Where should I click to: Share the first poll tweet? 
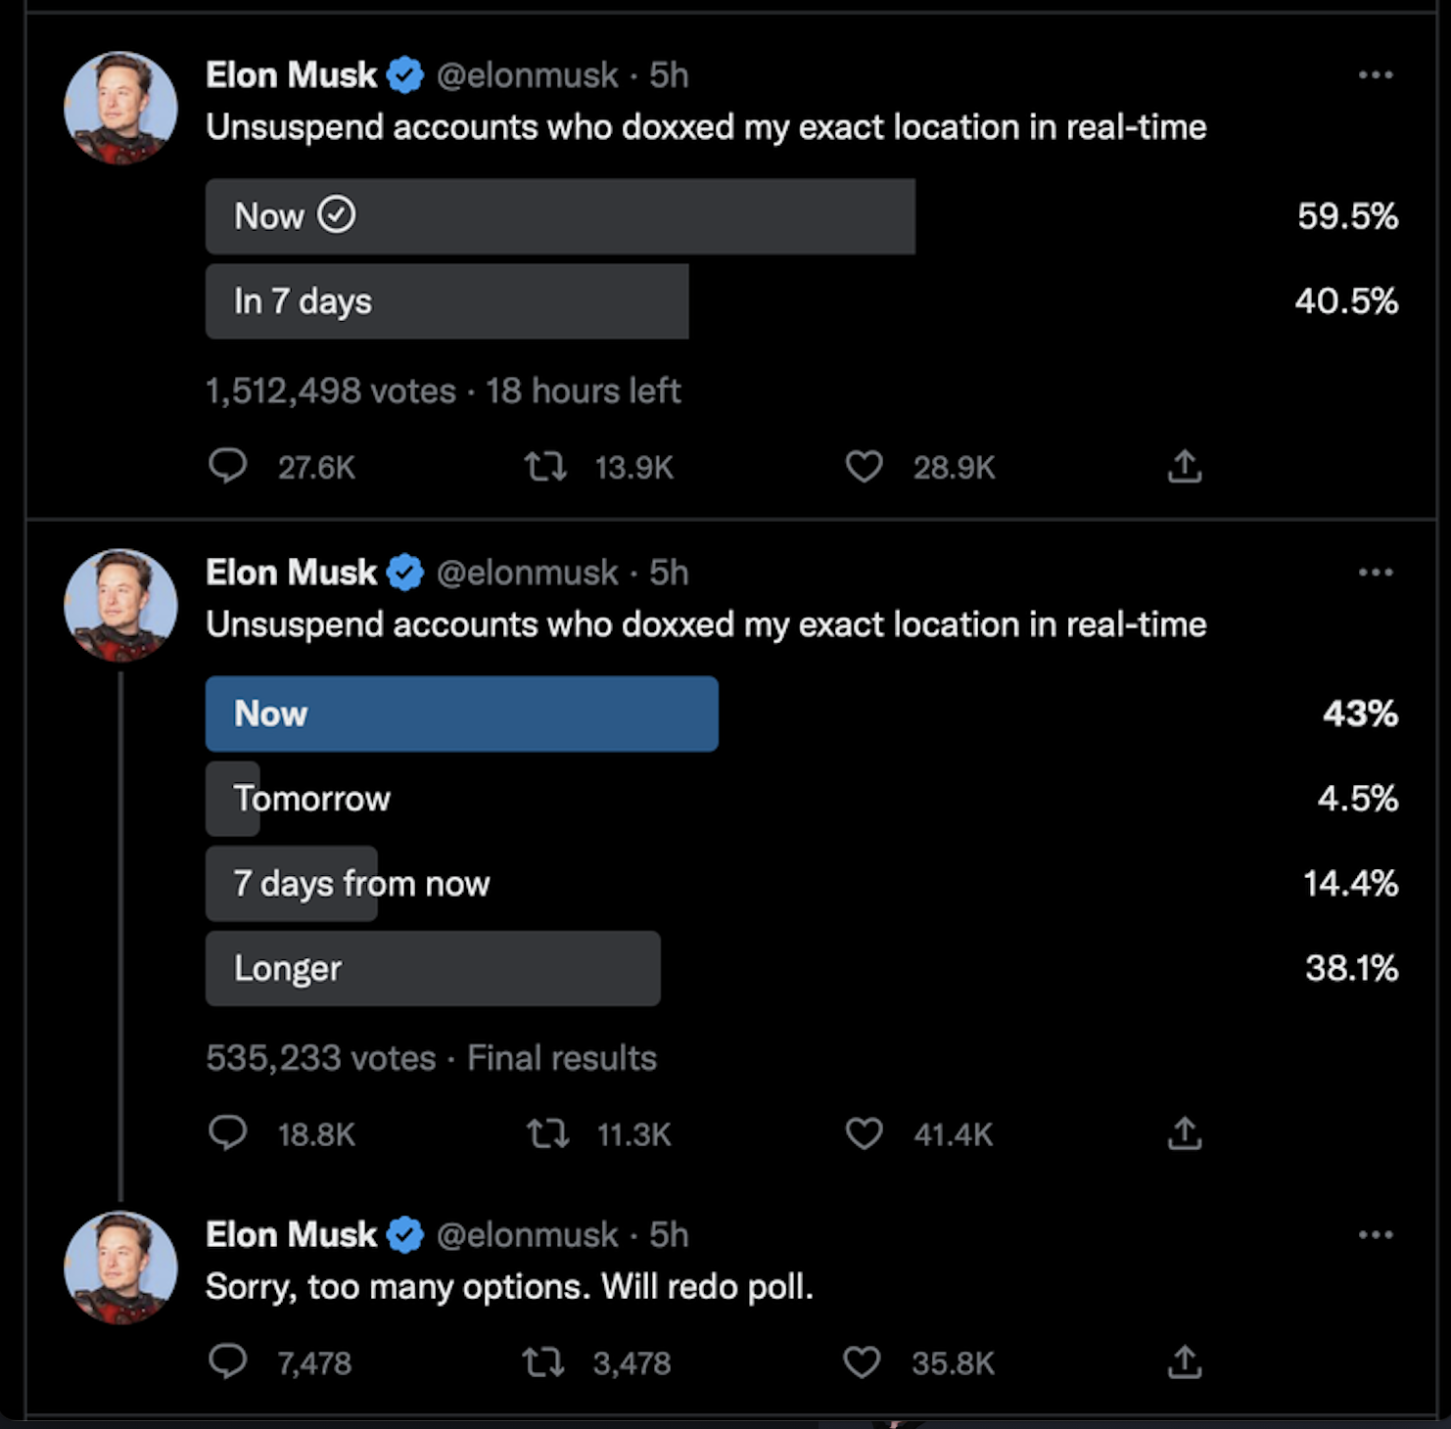click(x=1184, y=466)
